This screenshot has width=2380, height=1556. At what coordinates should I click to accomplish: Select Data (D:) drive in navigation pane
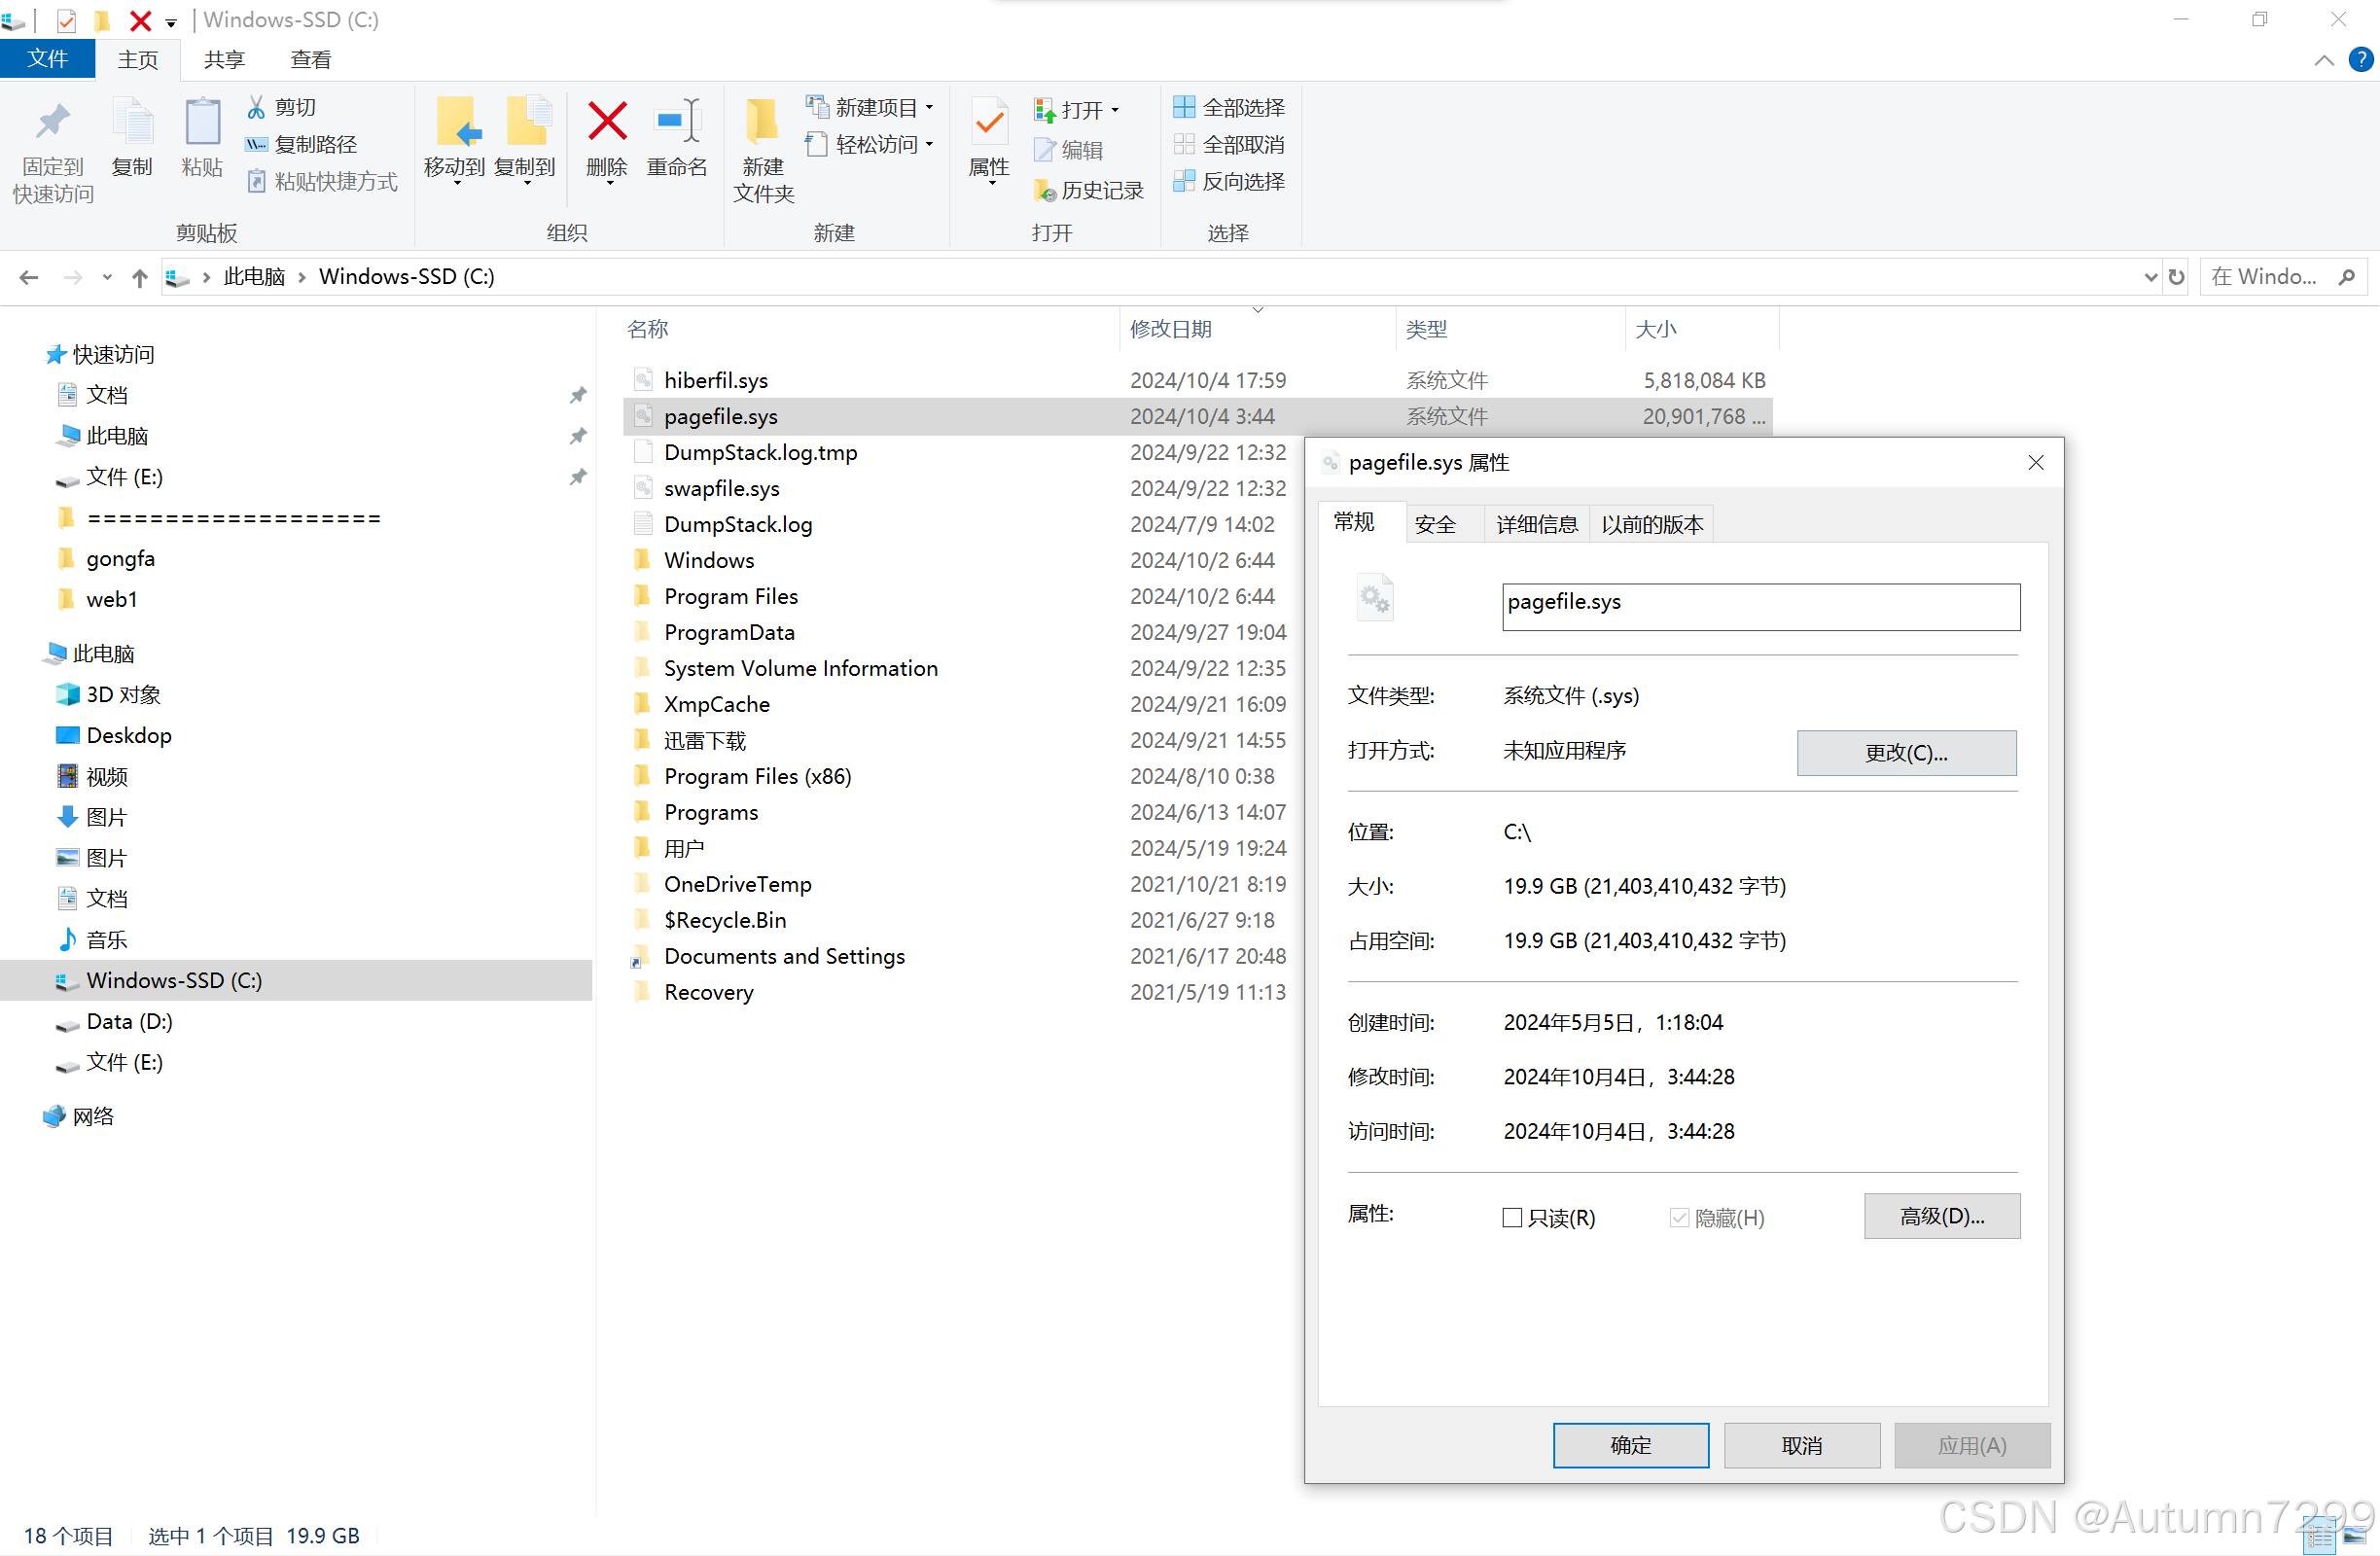129,1021
